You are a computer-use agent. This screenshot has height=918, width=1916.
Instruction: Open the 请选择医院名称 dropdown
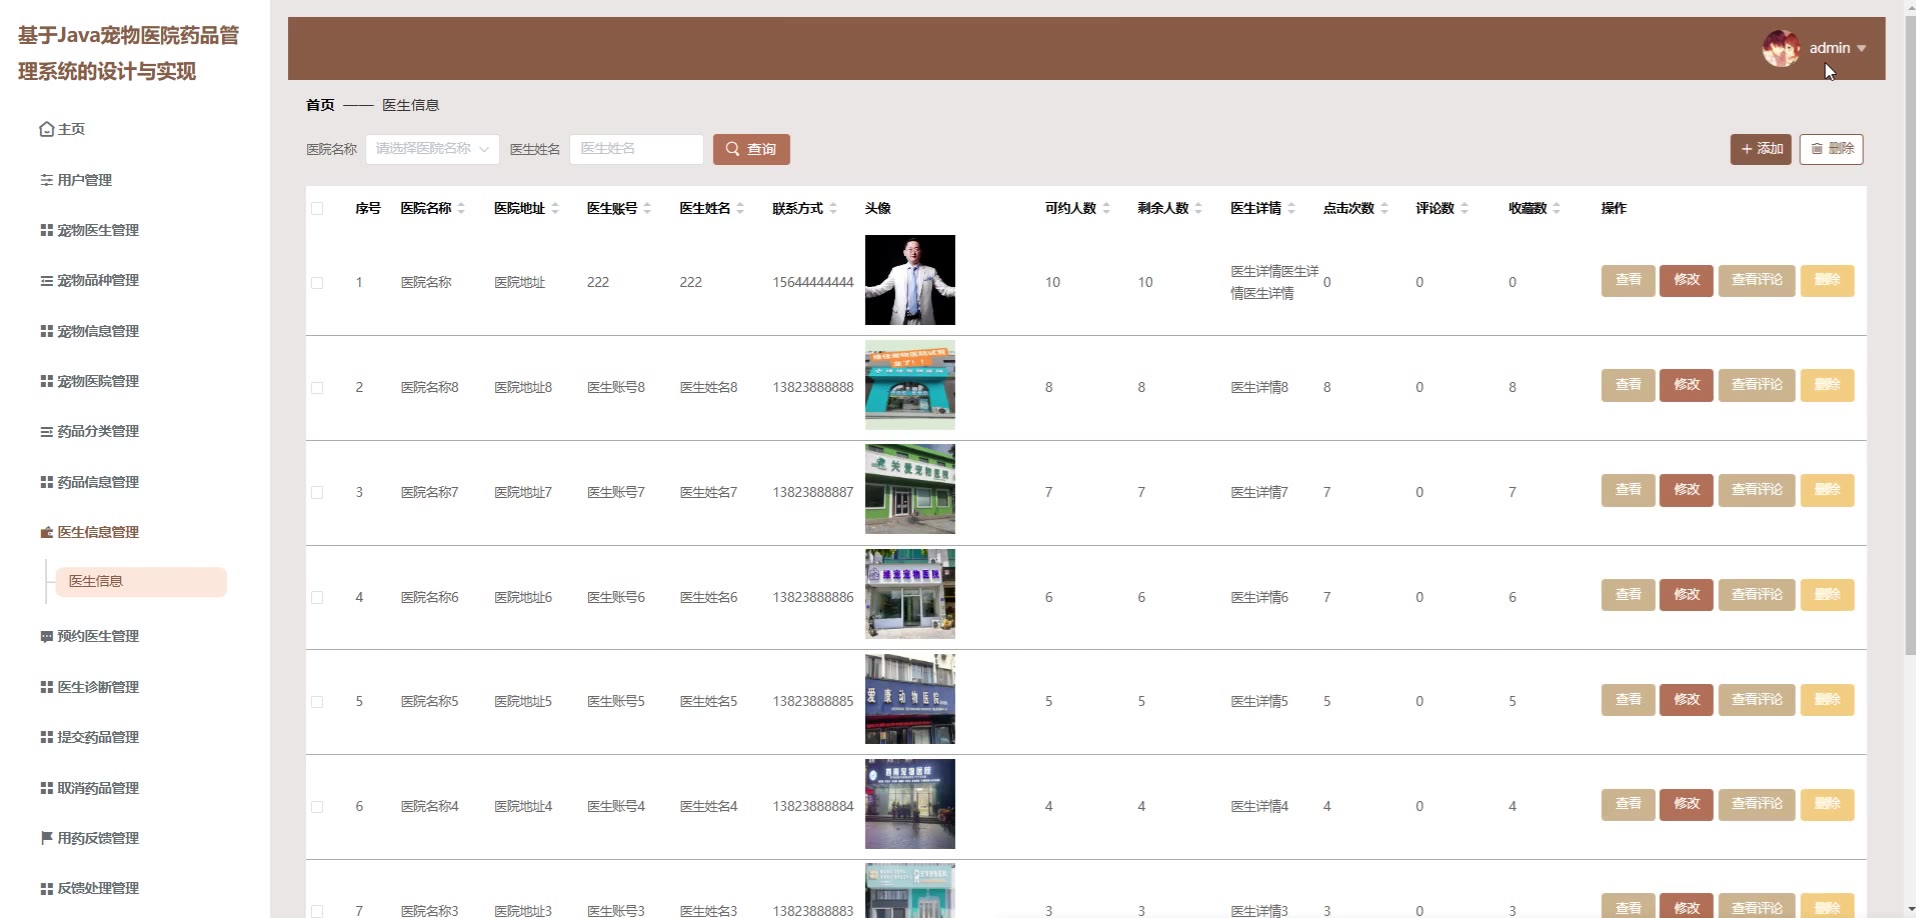432,149
